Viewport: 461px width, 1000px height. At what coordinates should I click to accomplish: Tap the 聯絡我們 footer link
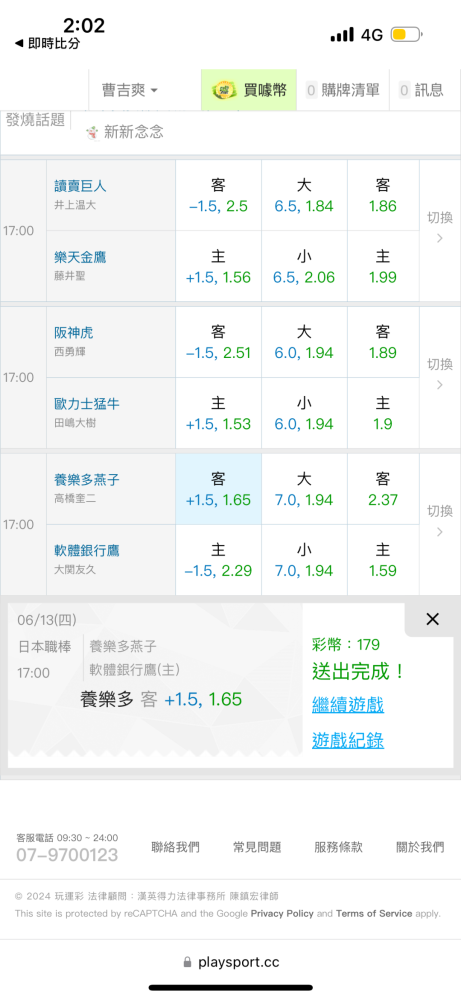point(175,847)
